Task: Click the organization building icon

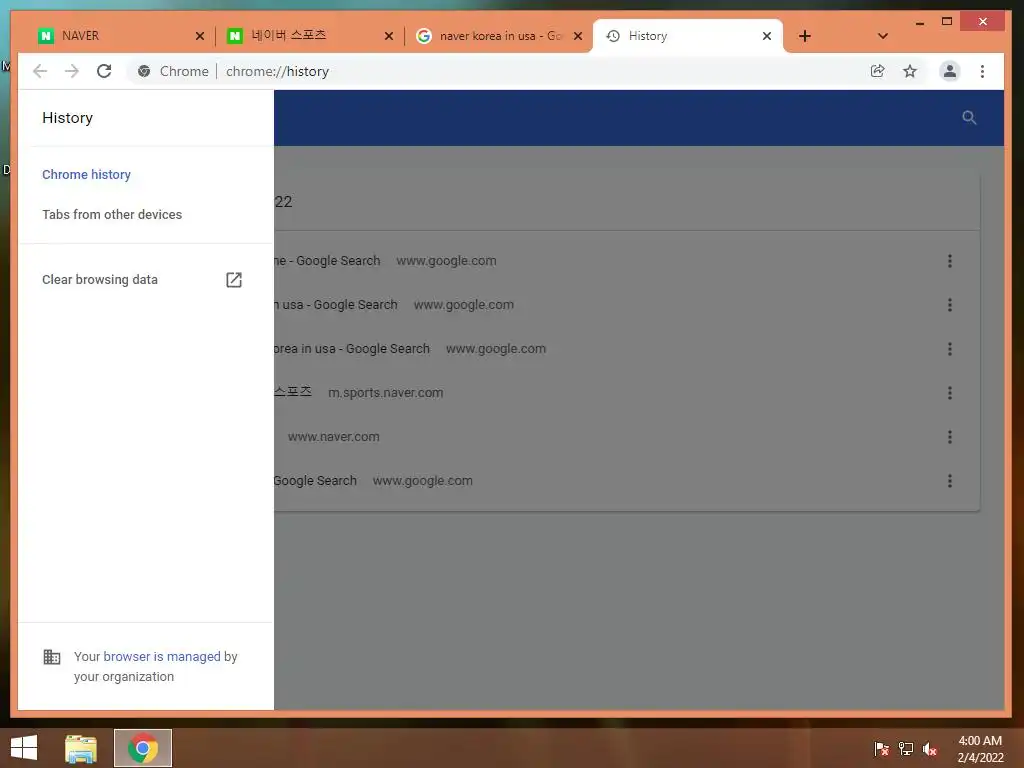Action: point(52,656)
